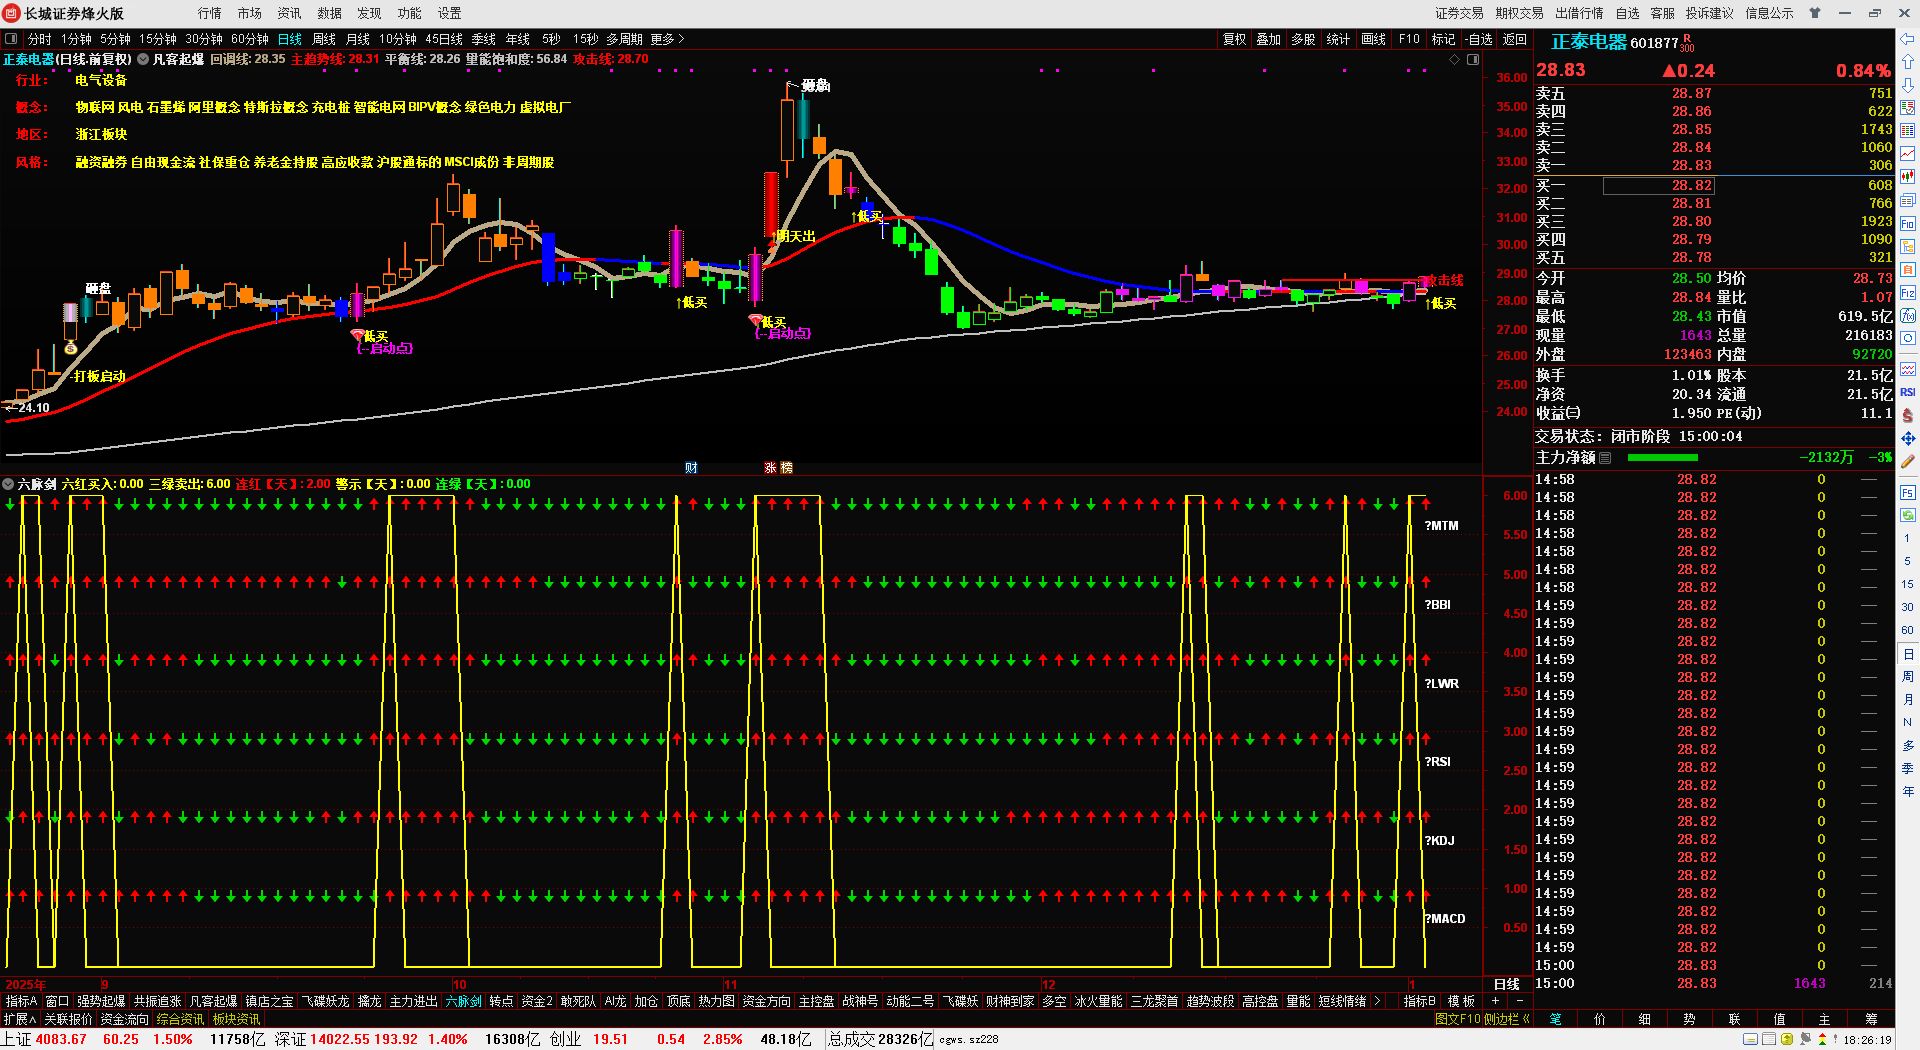The width and height of the screenshot is (1920, 1050).
Task: Switch to 1-minute period in sidebar
Action: pos(1908,538)
